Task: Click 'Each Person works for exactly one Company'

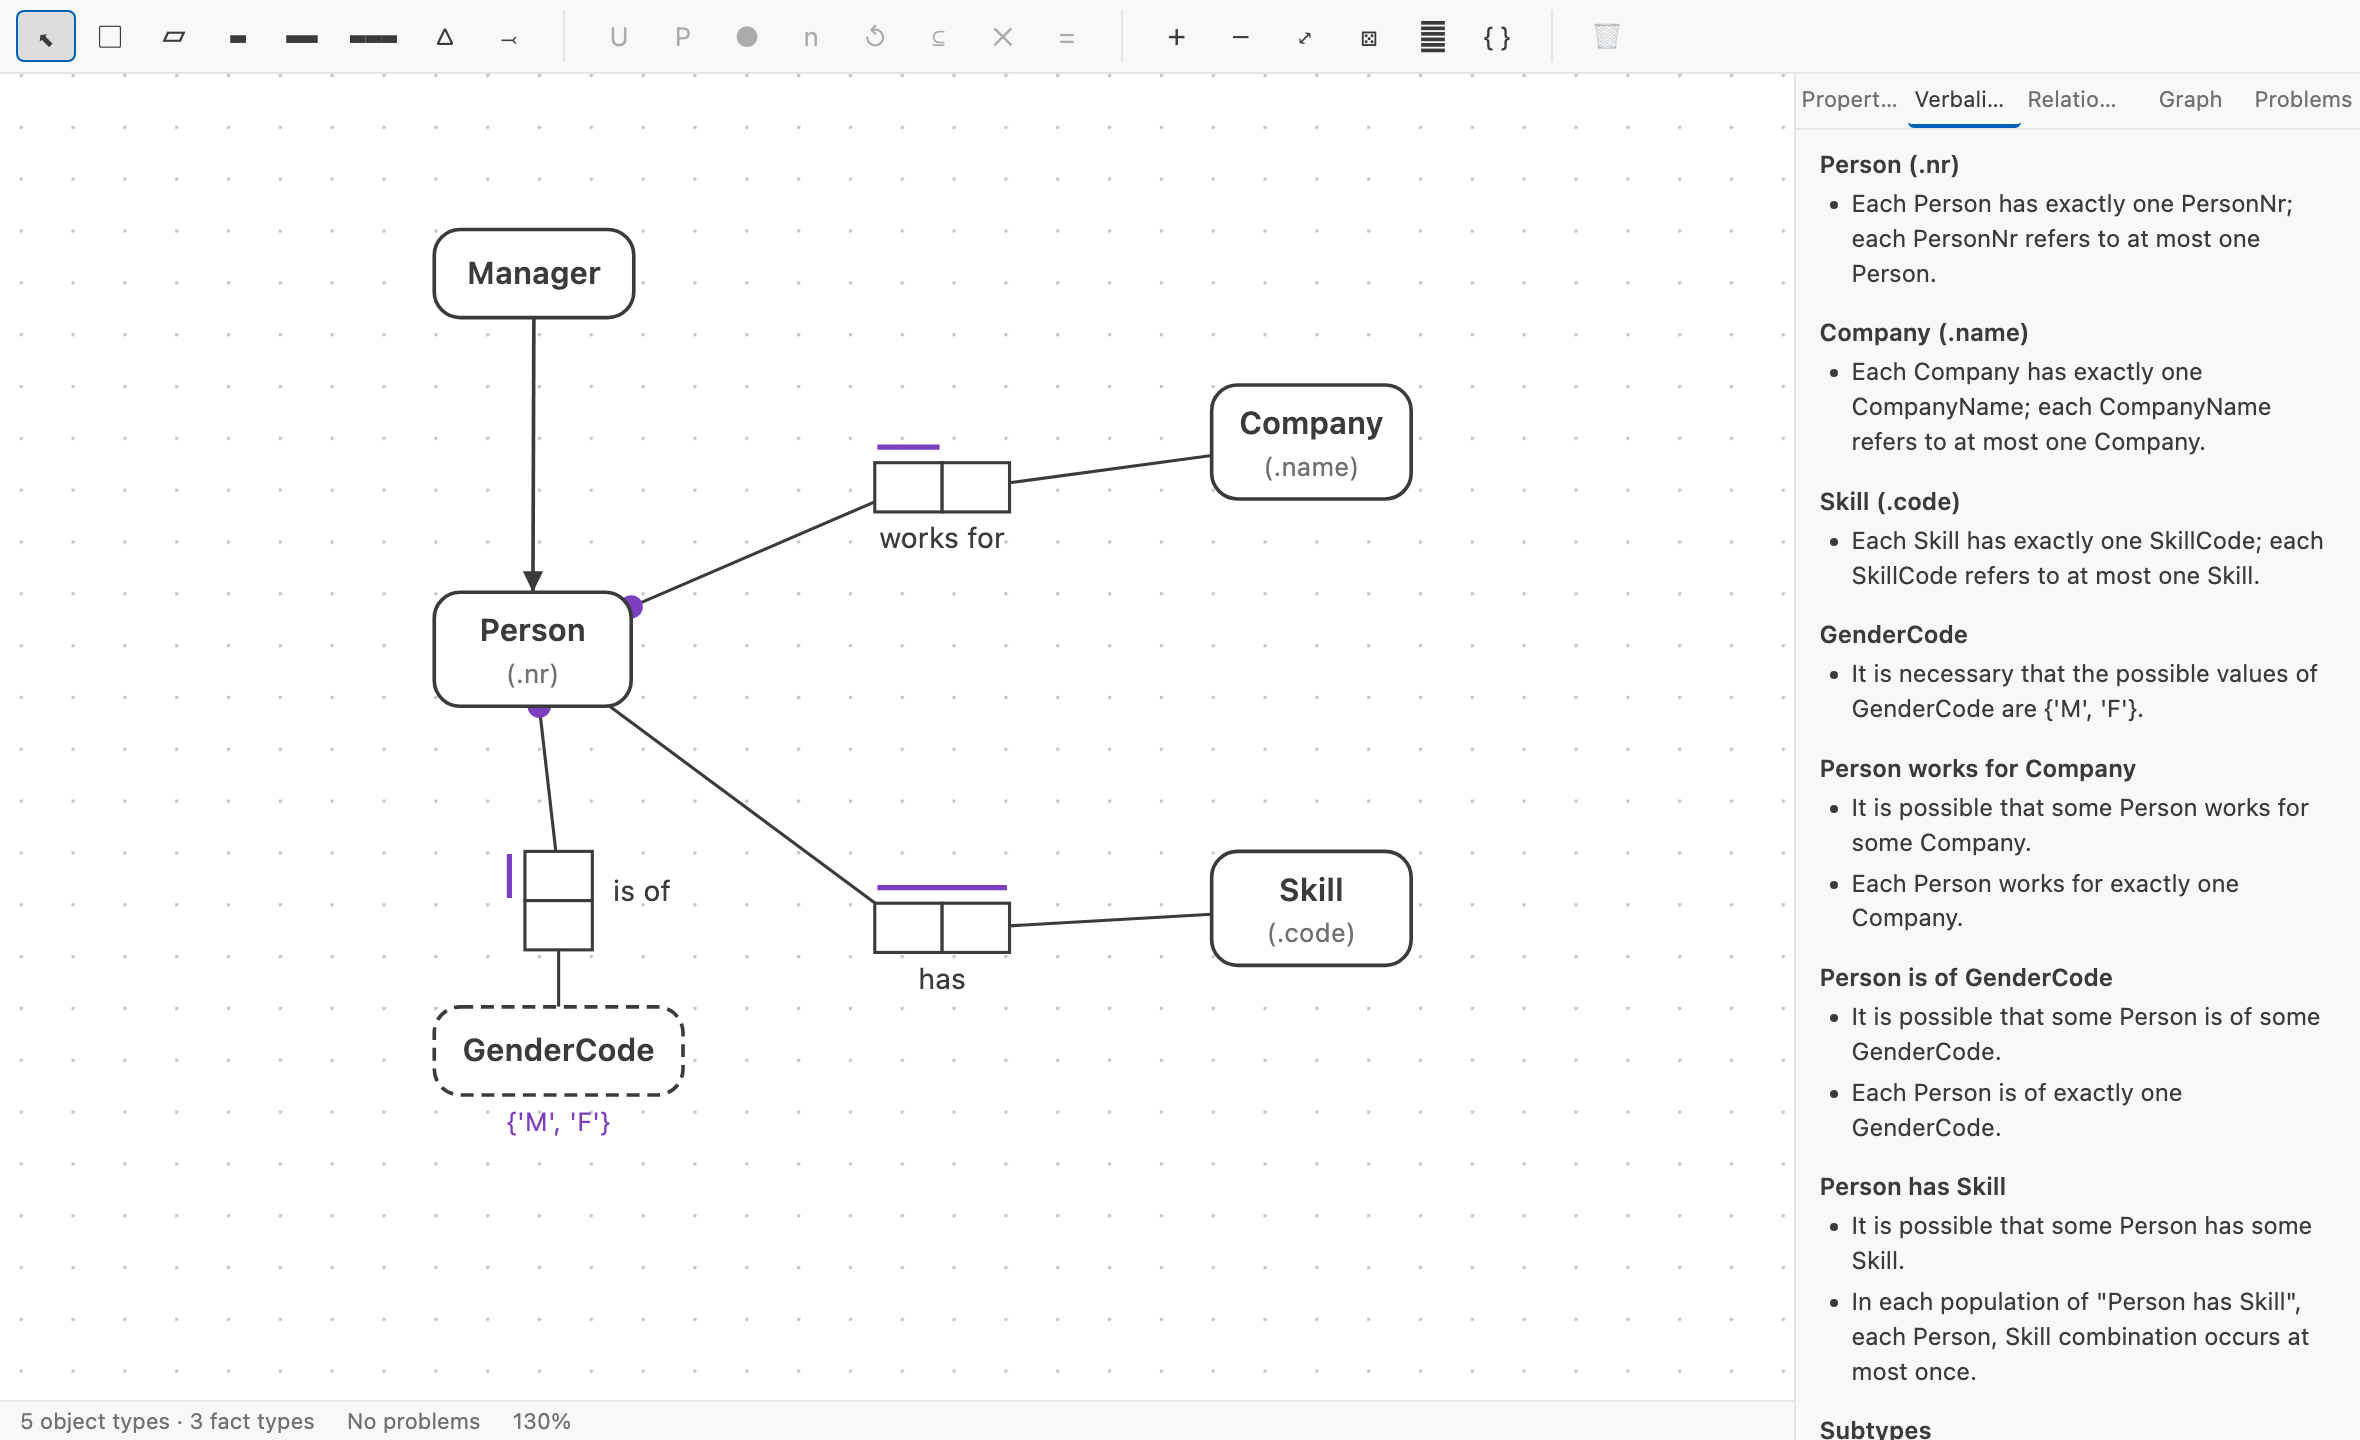Action: point(2045,900)
